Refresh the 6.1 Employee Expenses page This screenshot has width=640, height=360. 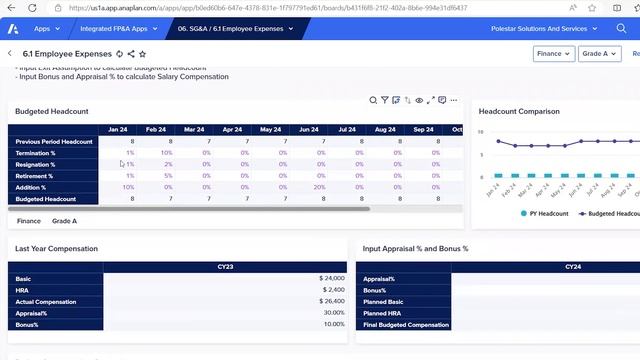pyautogui.click(x=120, y=54)
